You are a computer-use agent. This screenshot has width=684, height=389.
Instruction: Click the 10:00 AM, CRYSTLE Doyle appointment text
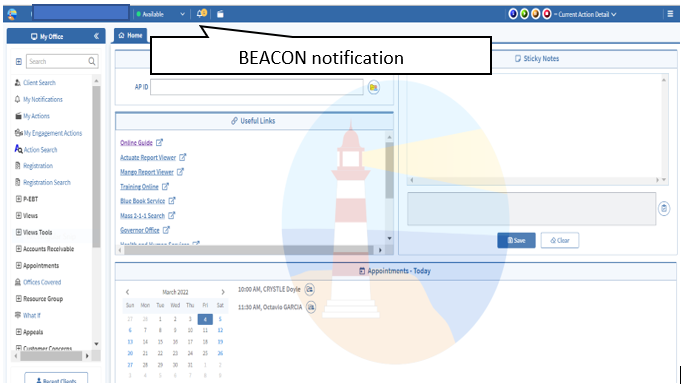click(269, 289)
